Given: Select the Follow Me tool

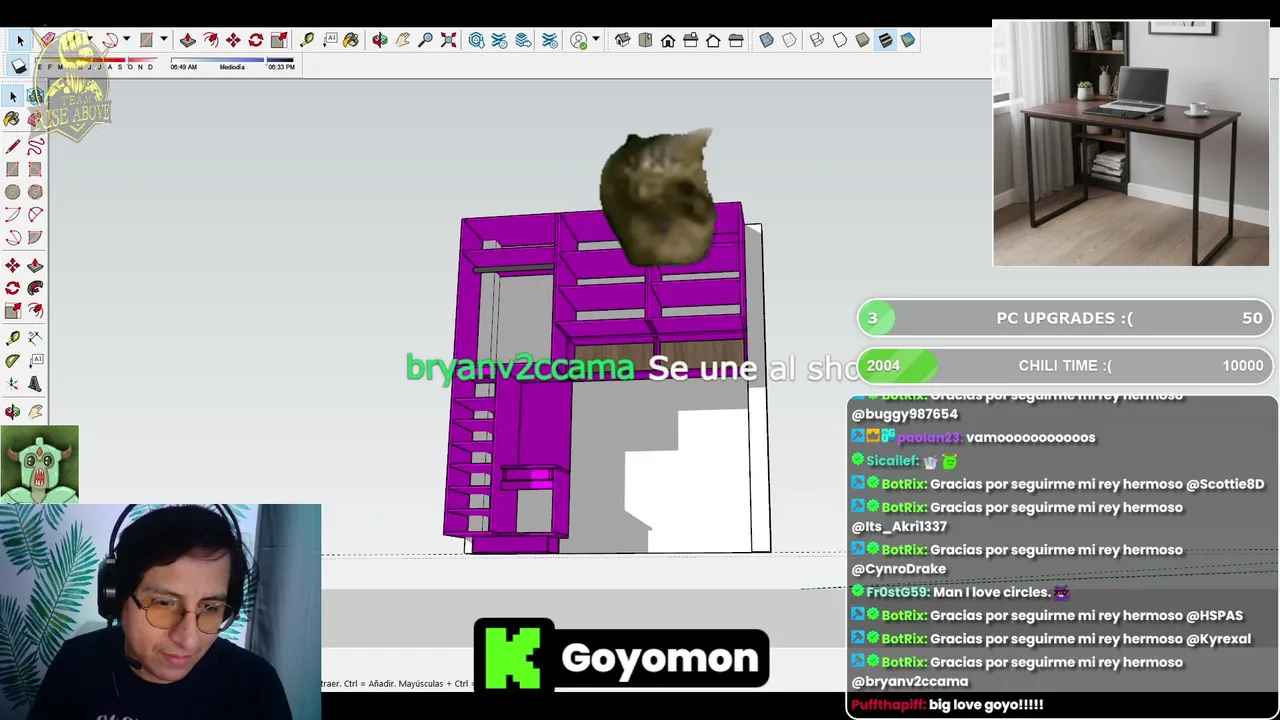Looking at the screenshot, I should click(x=35, y=288).
